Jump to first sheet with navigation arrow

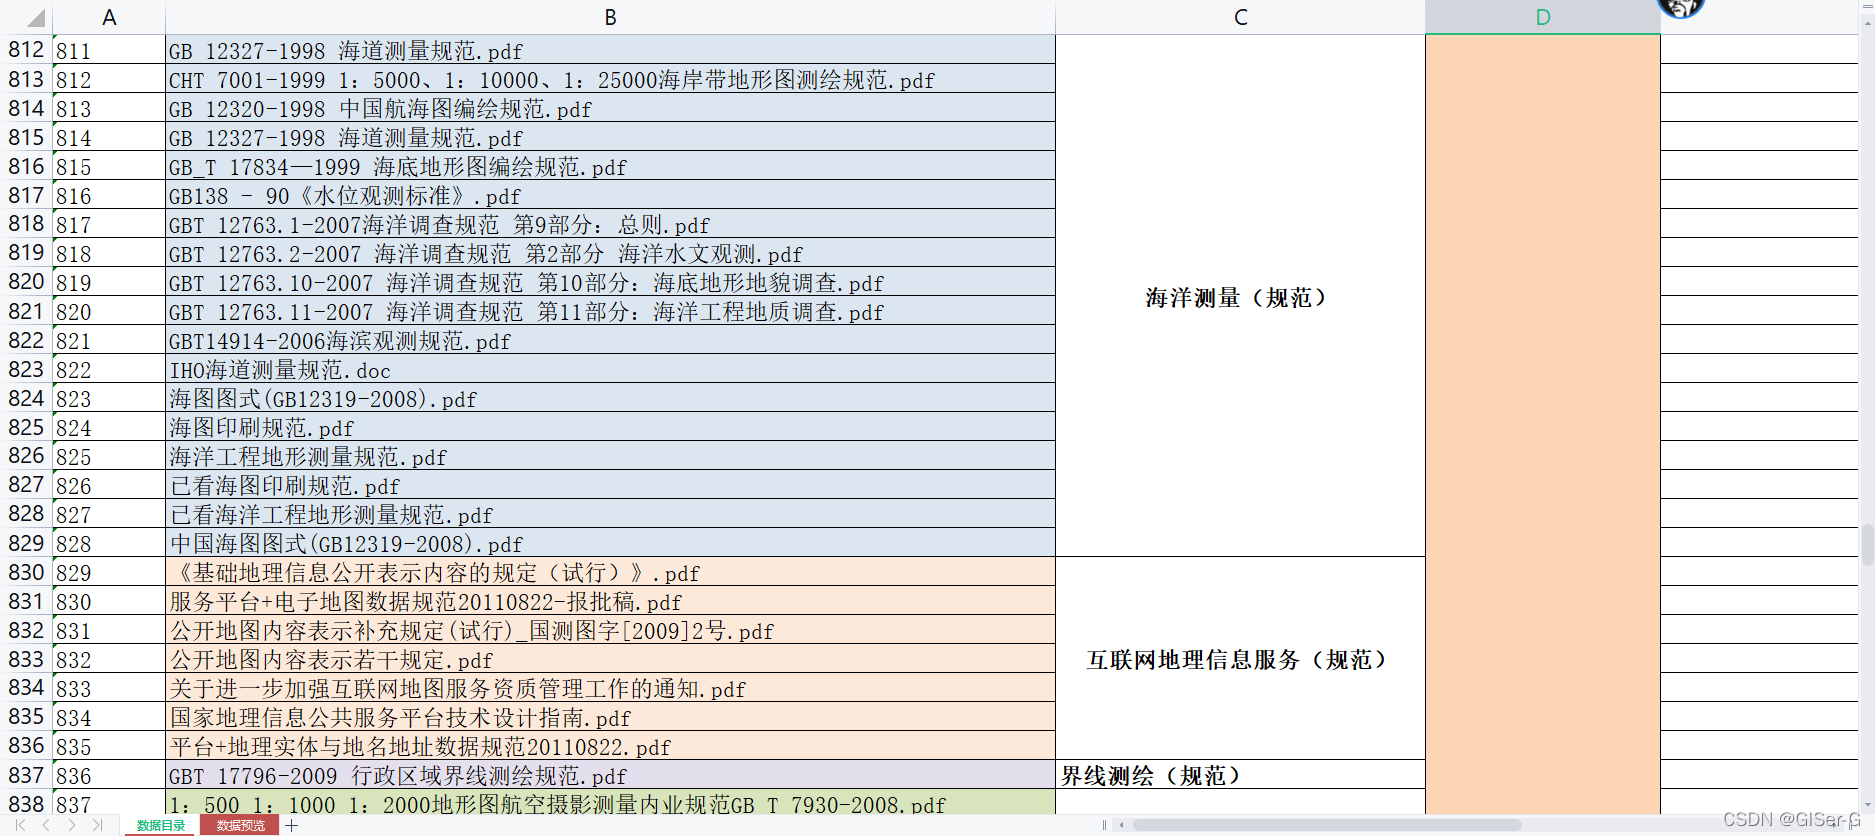(20, 825)
